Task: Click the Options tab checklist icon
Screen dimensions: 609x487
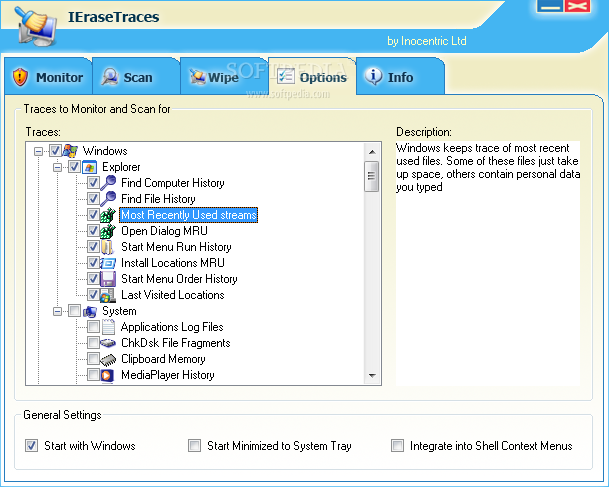Action: pyautogui.click(x=286, y=76)
